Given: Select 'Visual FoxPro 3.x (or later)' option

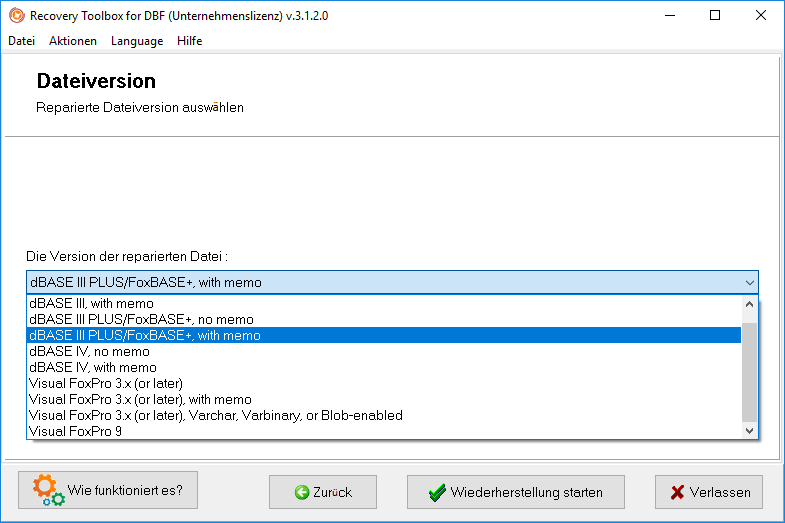Looking at the screenshot, I should 383,383.
